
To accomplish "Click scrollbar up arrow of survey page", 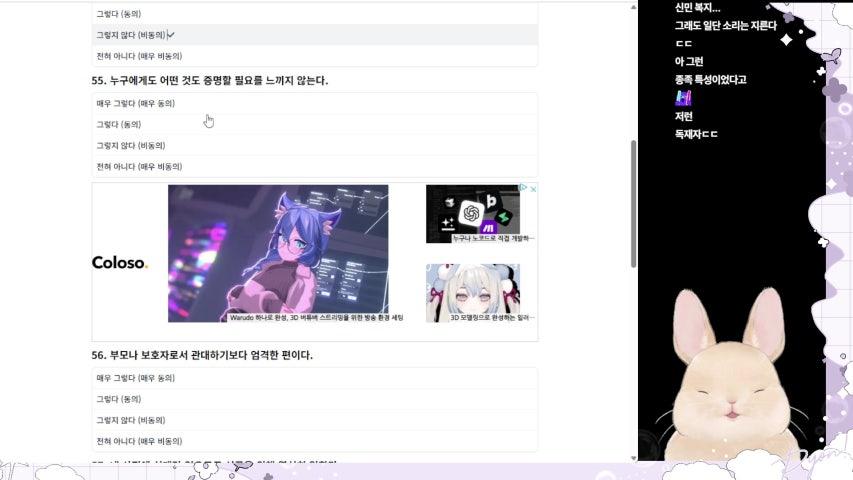I will 633,7.
